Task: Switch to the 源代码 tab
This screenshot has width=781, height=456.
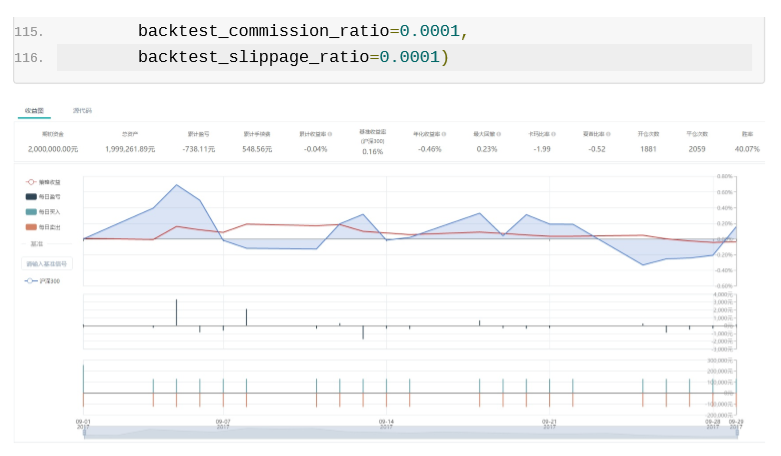Action: [x=81, y=110]
